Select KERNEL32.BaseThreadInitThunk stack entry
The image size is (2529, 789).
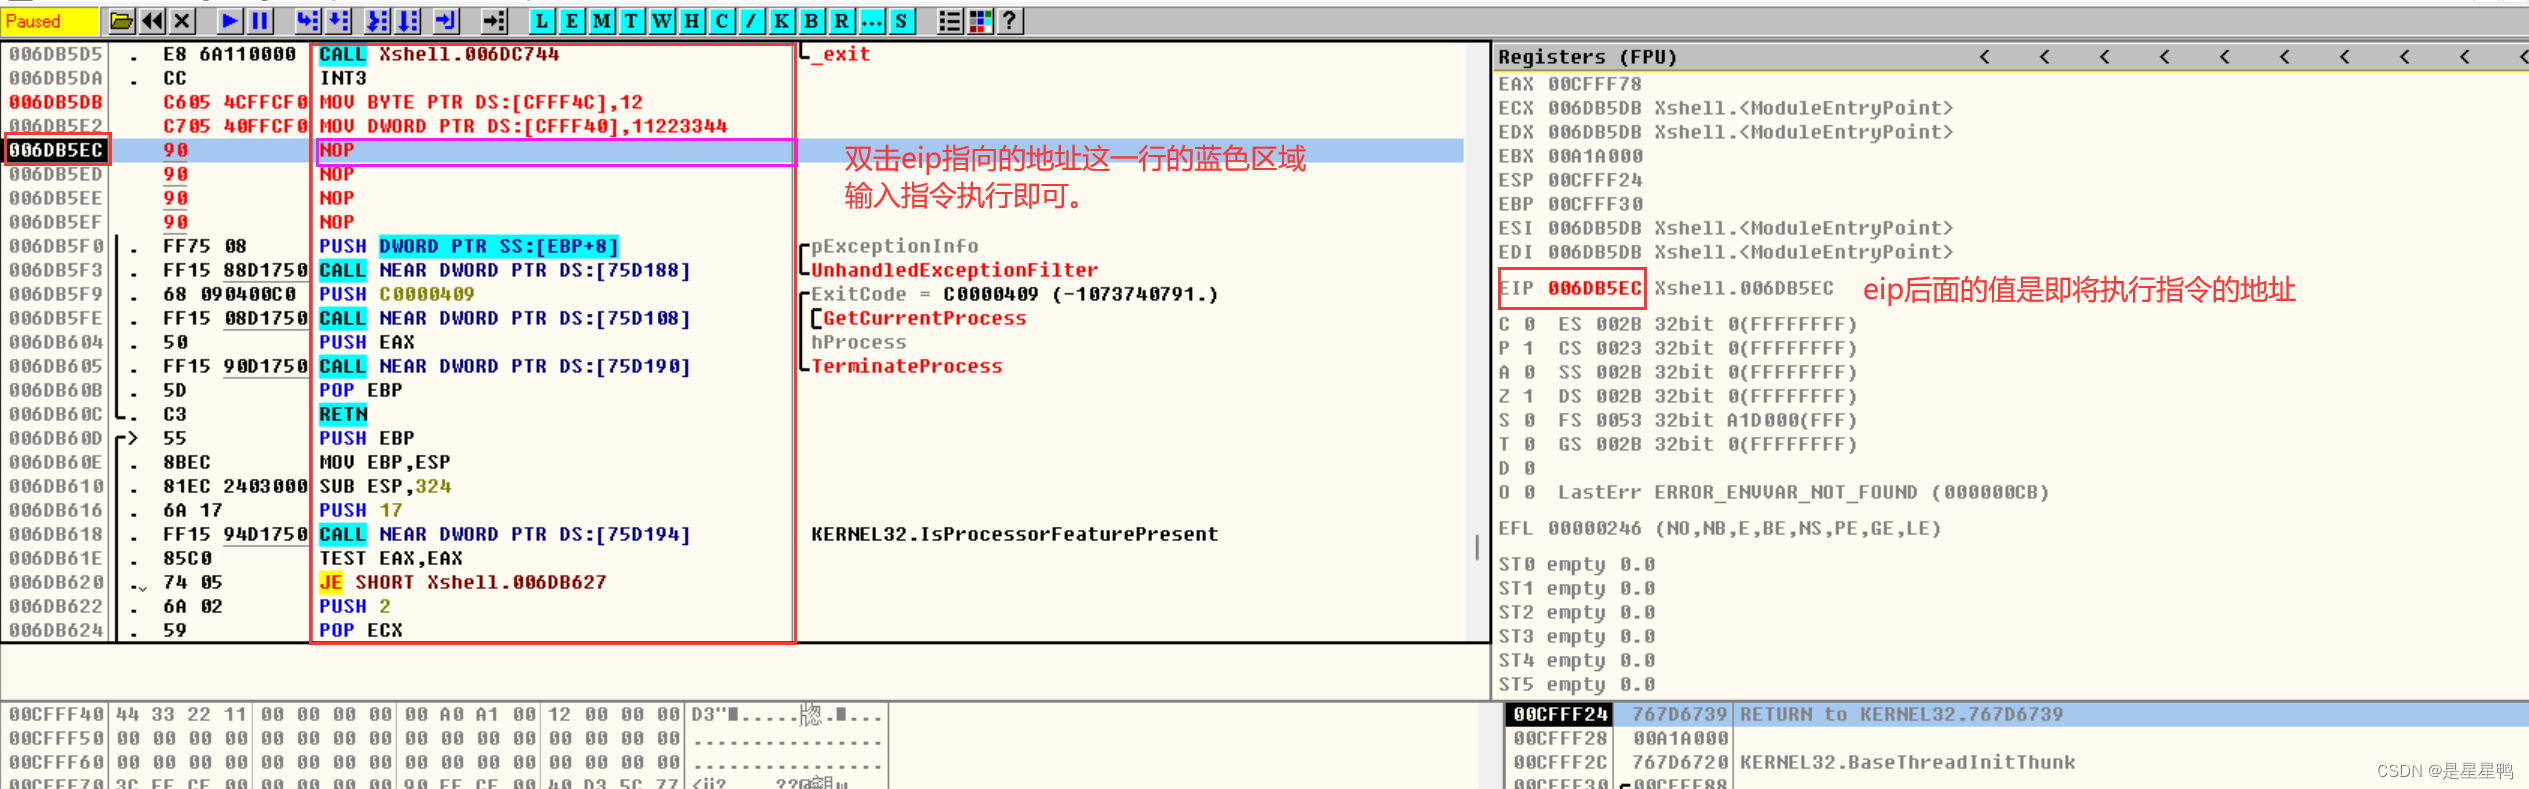click(x=1907, y=762)
